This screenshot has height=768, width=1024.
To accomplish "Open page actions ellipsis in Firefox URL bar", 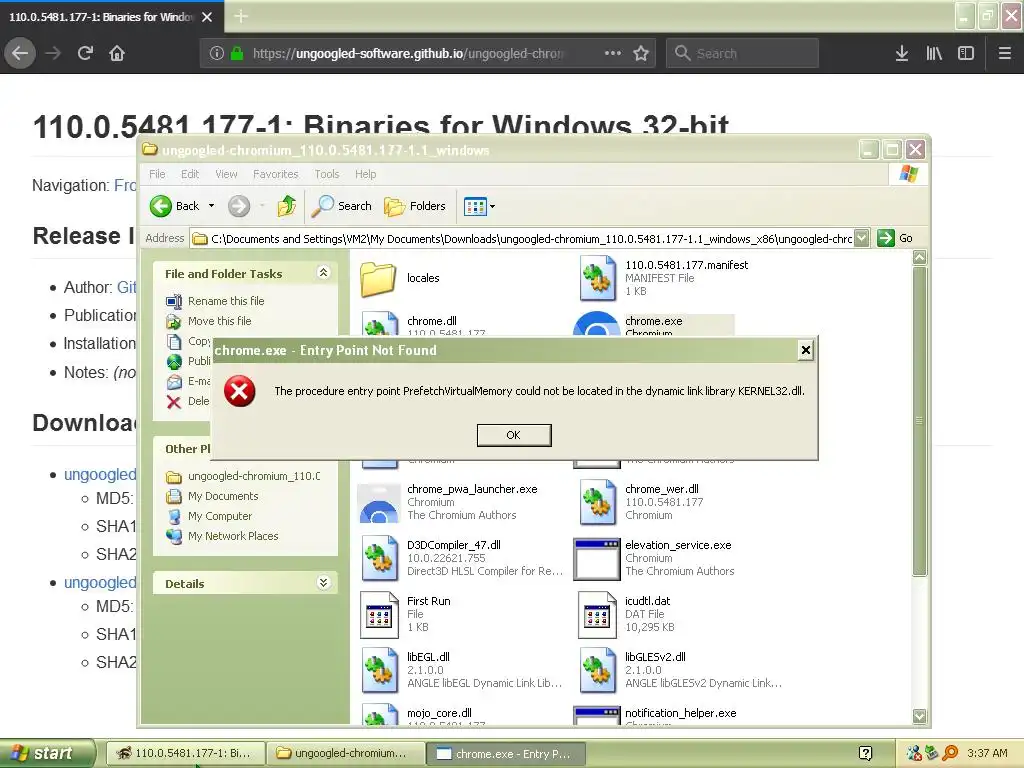I will (x=613, y=53).
